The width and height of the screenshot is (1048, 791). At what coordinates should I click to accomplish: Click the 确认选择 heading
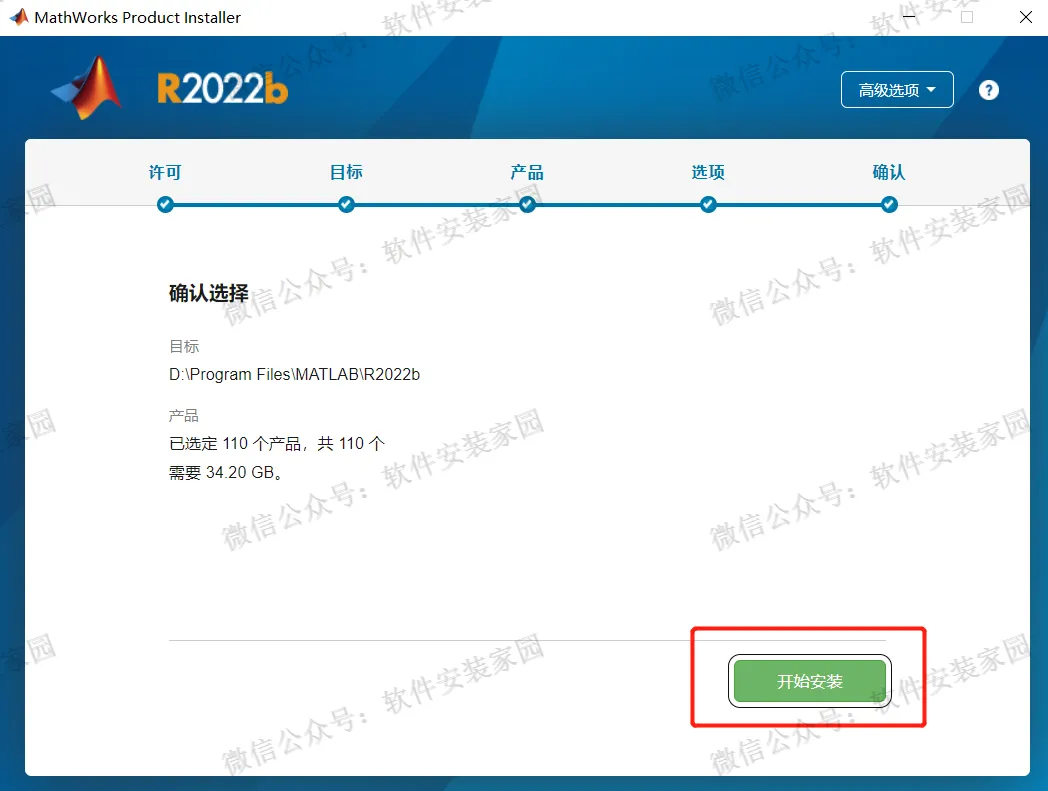click(x=209, y=293)
